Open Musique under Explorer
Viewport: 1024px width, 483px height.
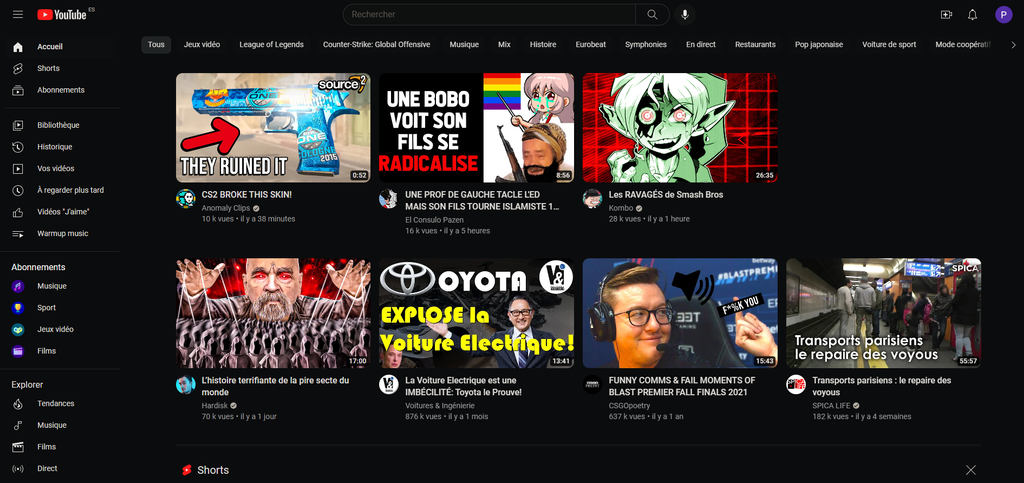[x=60, y=425]
